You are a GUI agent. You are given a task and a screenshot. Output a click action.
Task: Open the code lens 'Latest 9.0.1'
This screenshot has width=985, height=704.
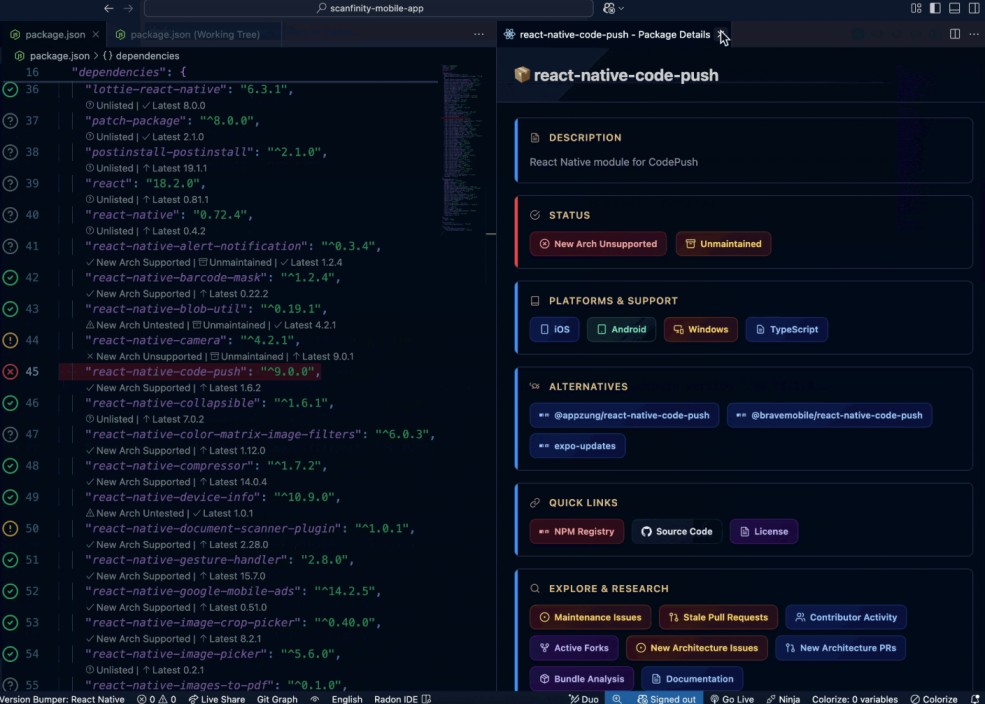323,356
